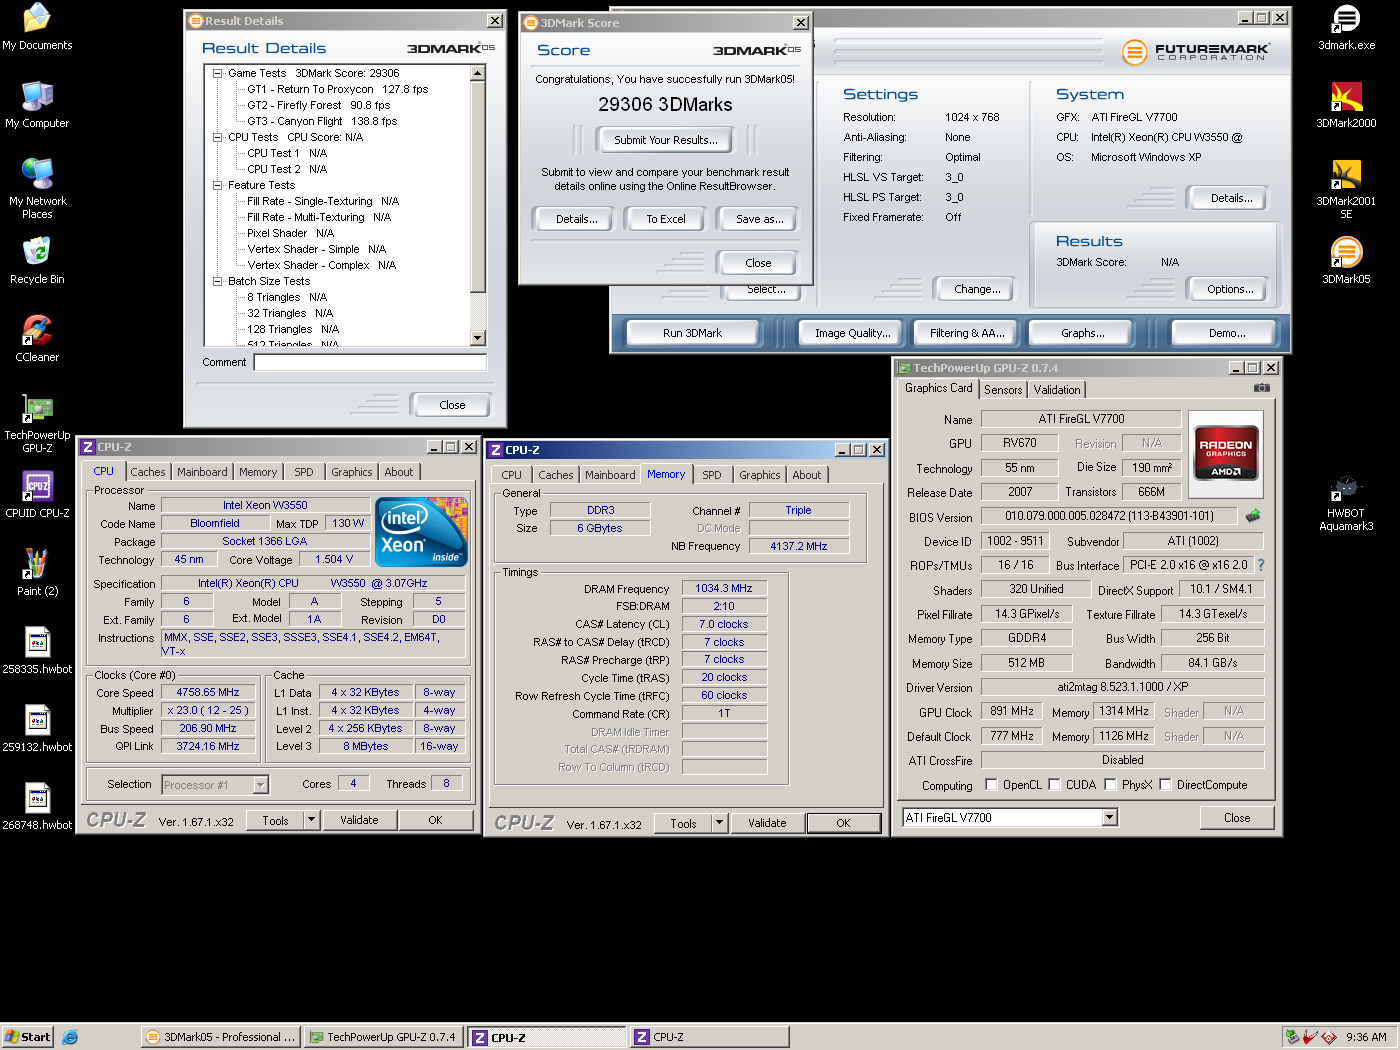1400x1050 pixels.
Task: Launch TechPowerUp GPU-Z desktop shortcut
Action: click(37, 423)
